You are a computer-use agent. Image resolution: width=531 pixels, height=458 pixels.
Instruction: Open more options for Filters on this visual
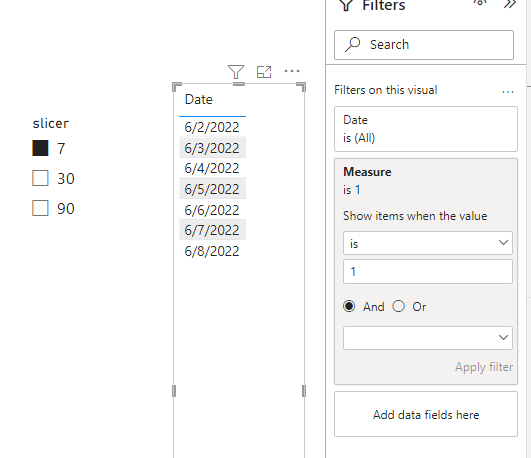click(508, 92)
